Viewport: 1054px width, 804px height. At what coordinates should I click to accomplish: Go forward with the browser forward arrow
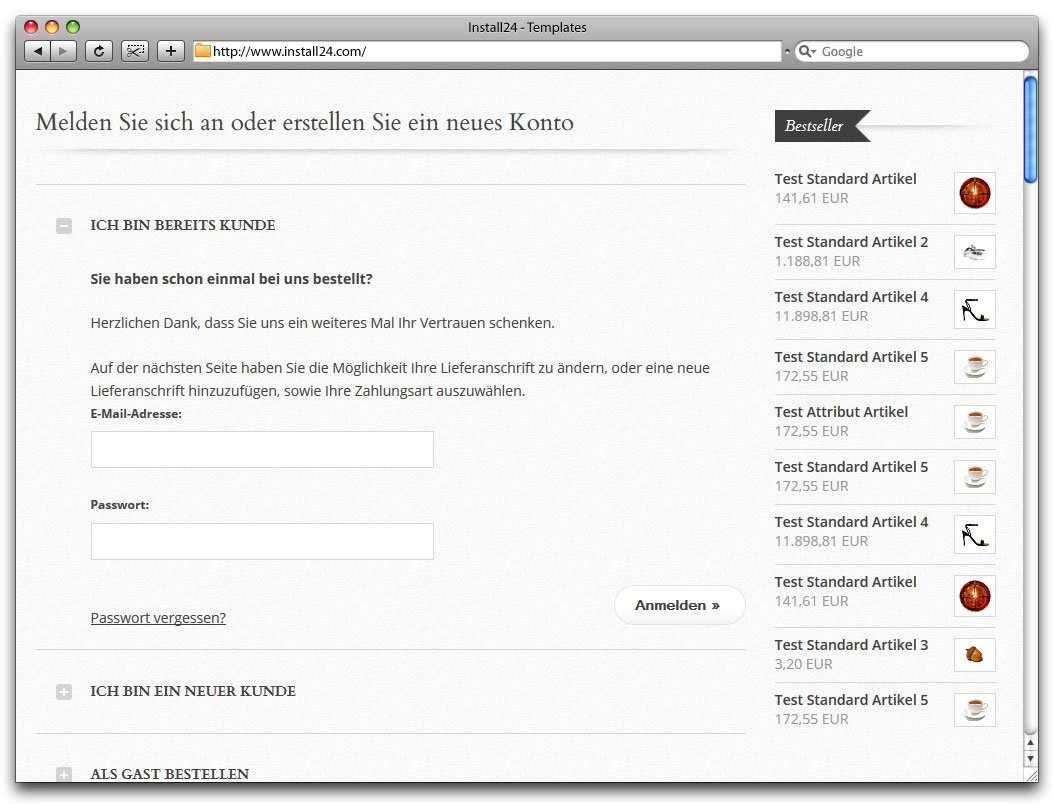coord(63,51)
